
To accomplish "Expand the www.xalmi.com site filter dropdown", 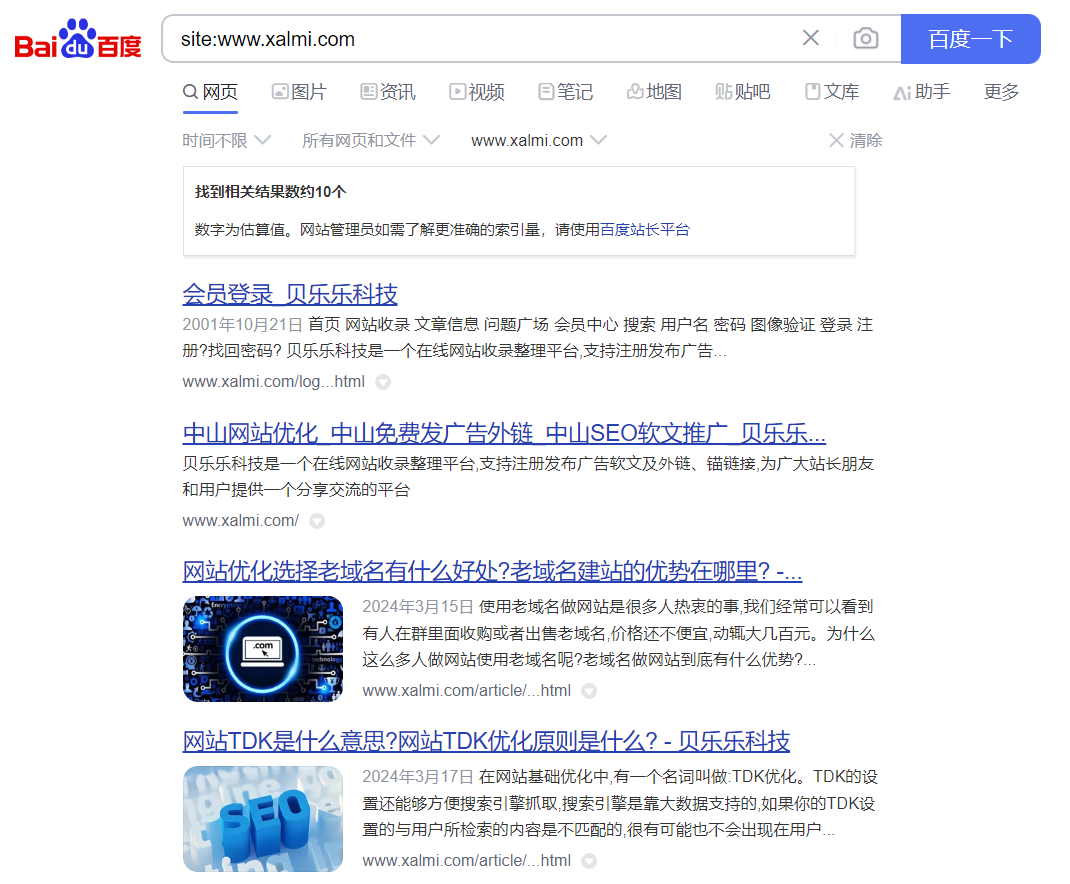I will pyautogui.click(x=538, y=141).
